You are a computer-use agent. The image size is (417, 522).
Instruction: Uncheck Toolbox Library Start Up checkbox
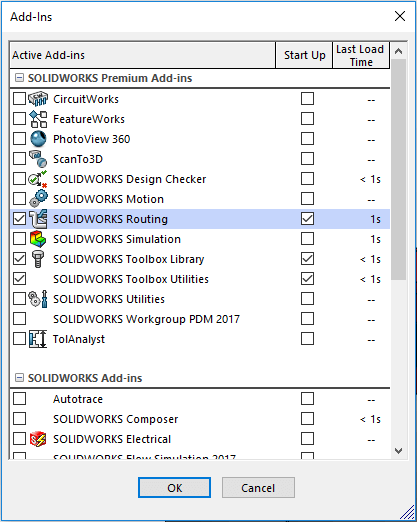307,259
